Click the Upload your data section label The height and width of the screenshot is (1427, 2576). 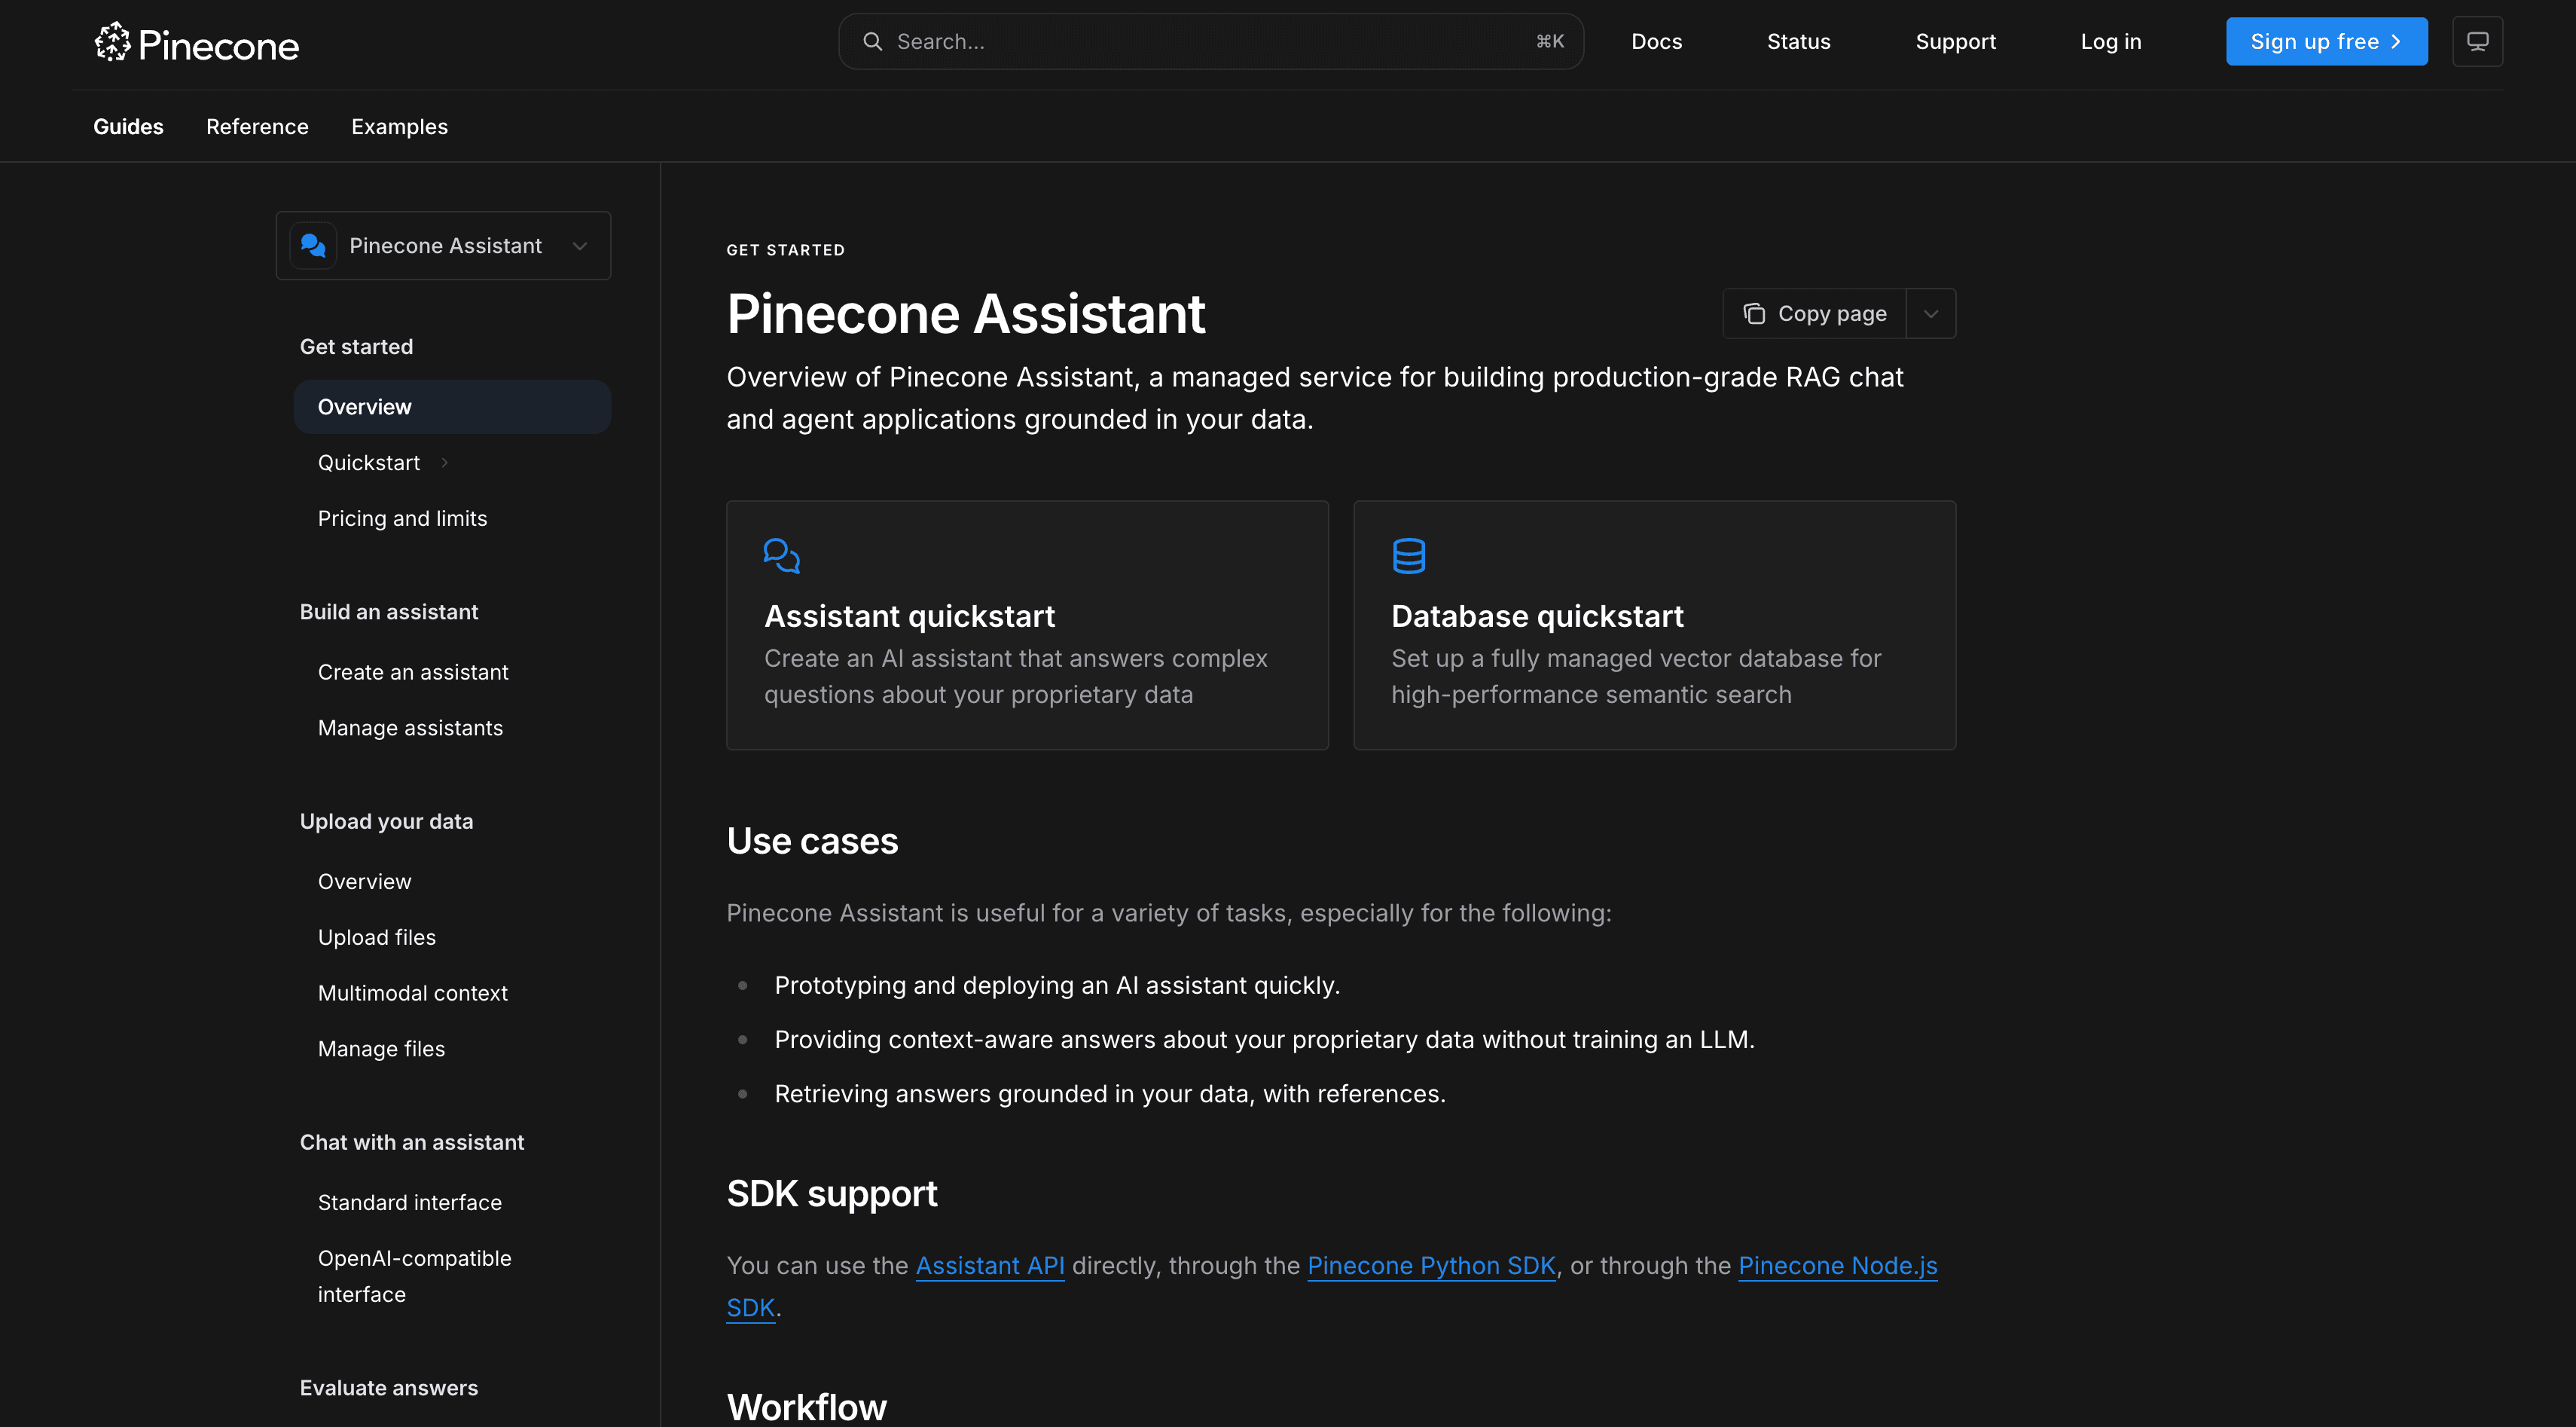coord(386,822)
